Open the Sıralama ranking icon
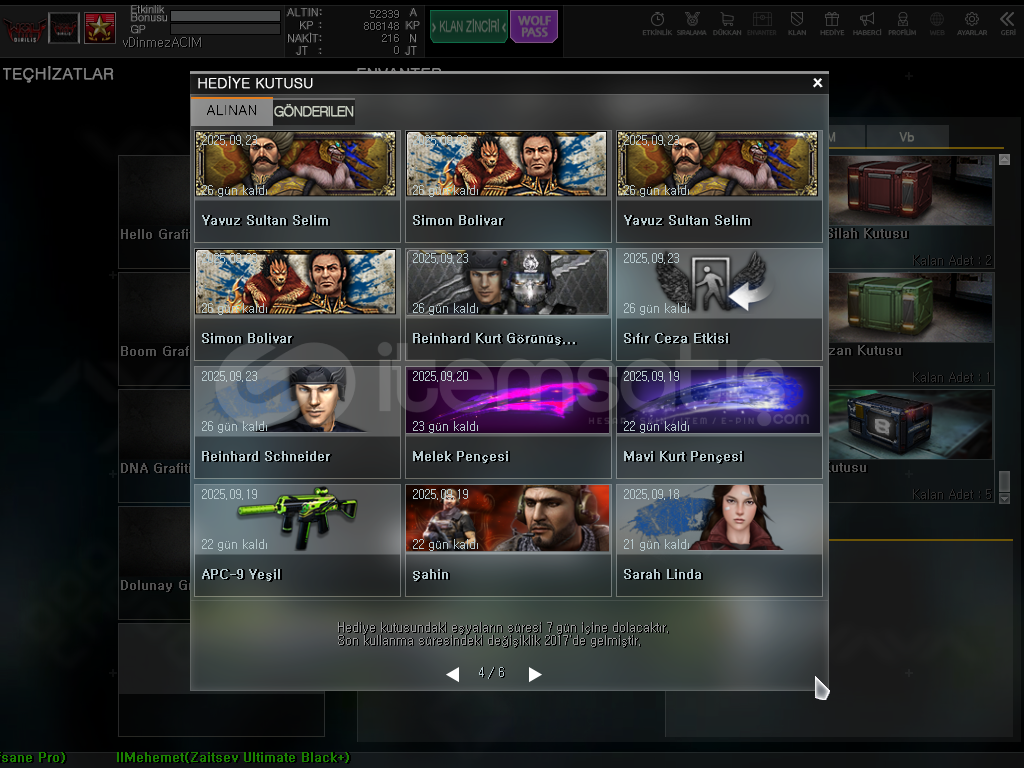This screenshot has width=1024, height=768. click(692, 23)
